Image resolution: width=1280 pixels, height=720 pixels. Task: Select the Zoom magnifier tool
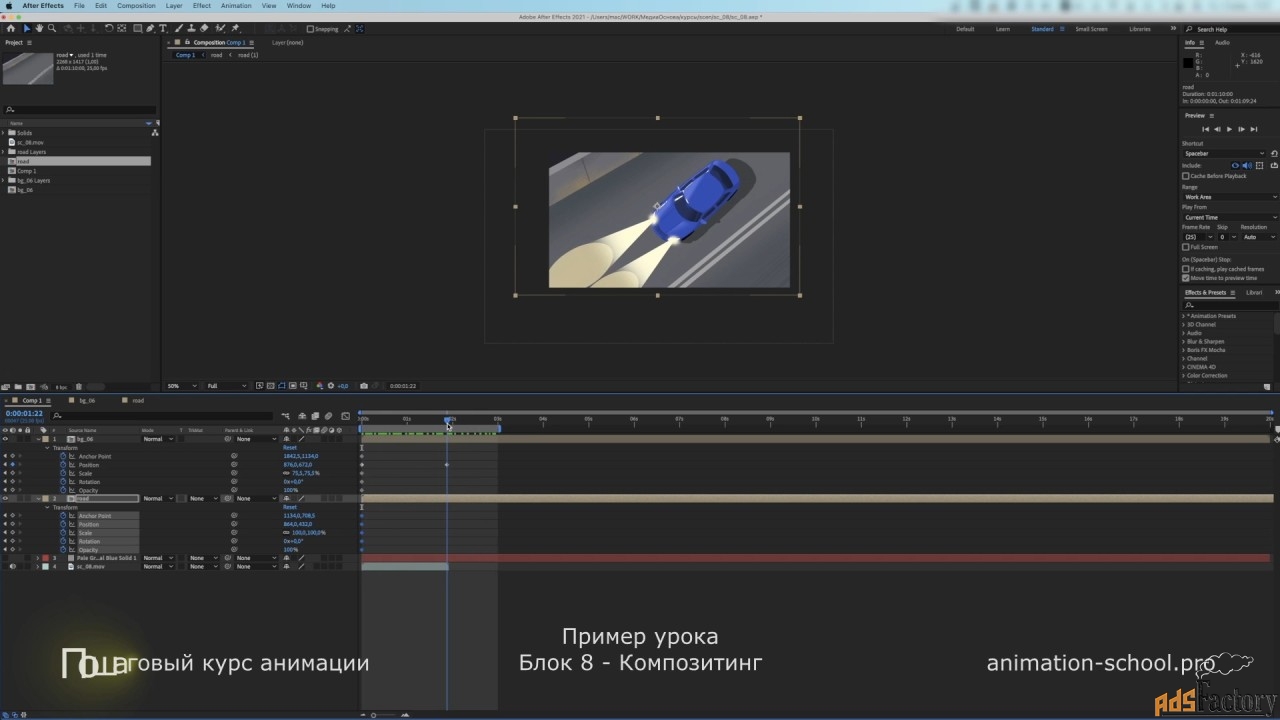(x=52, y=29)
